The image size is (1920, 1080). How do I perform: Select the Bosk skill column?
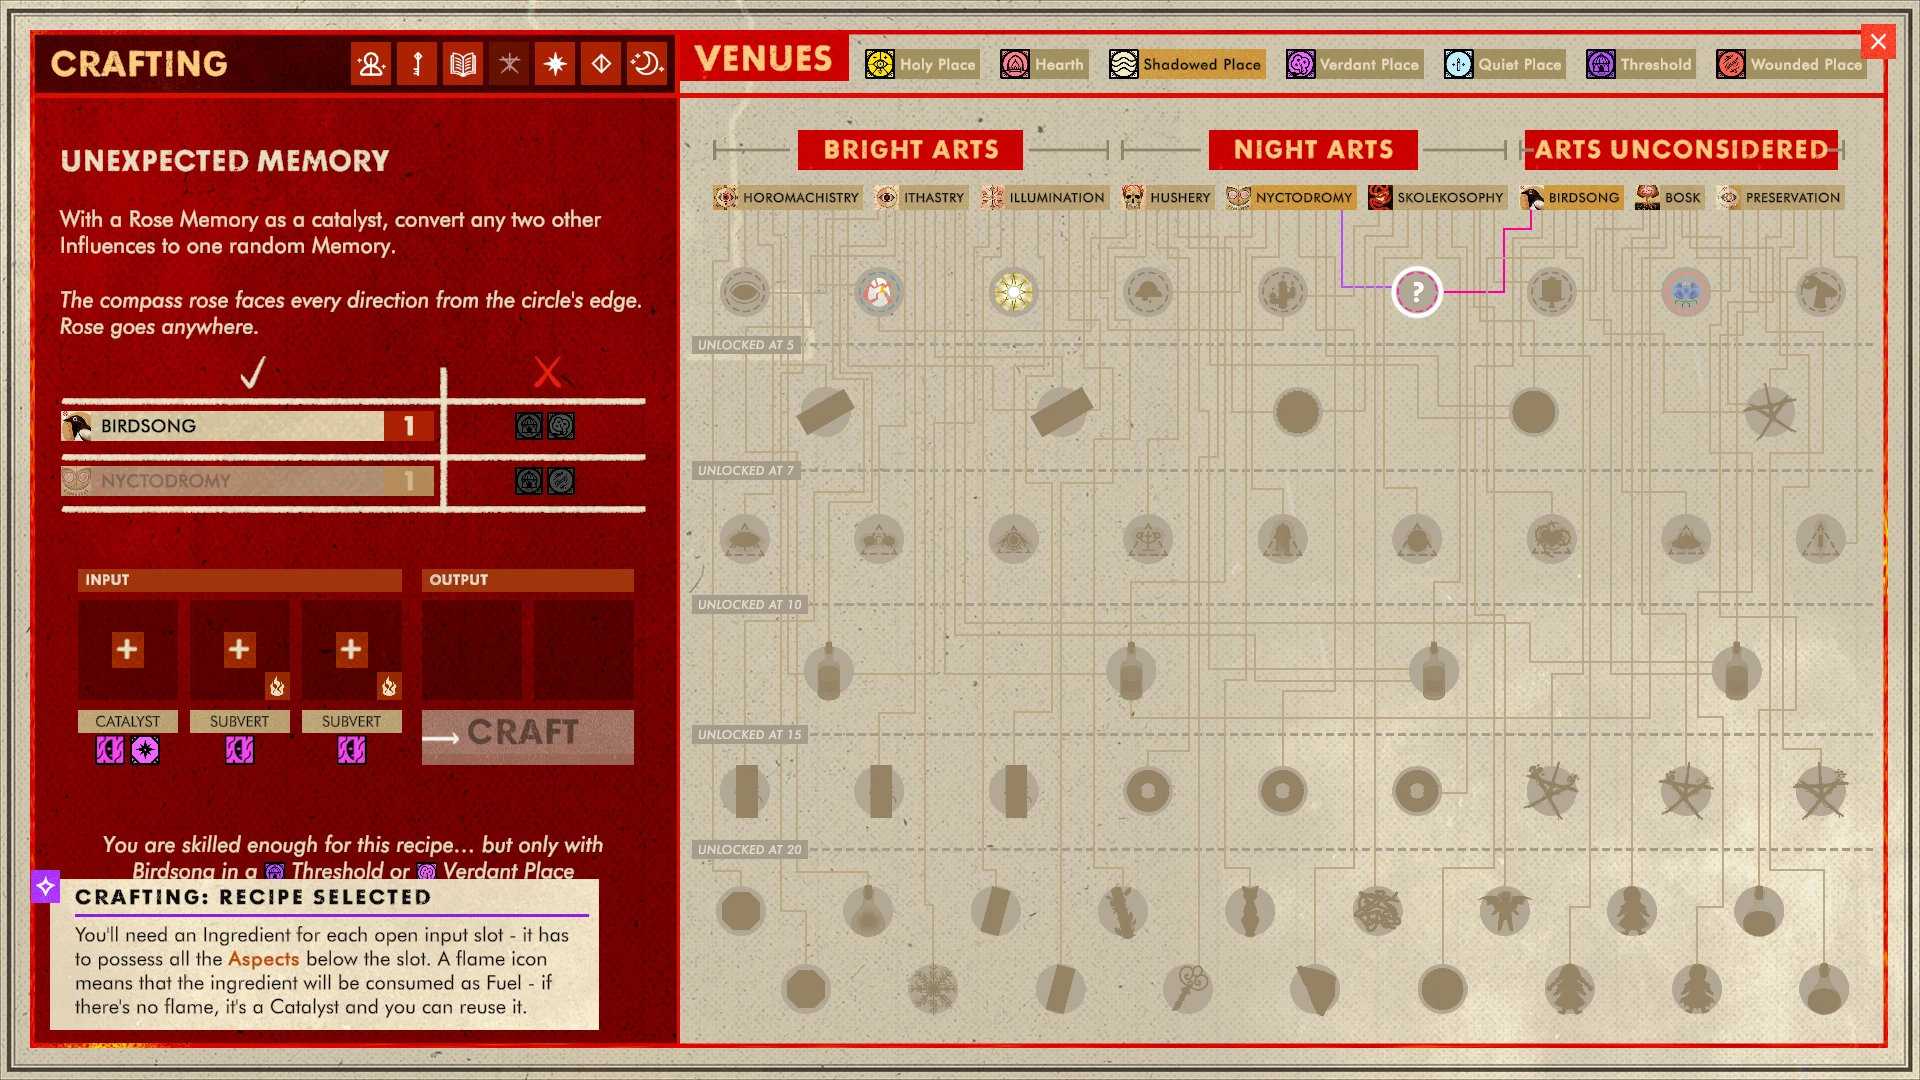click(1669, 197)
